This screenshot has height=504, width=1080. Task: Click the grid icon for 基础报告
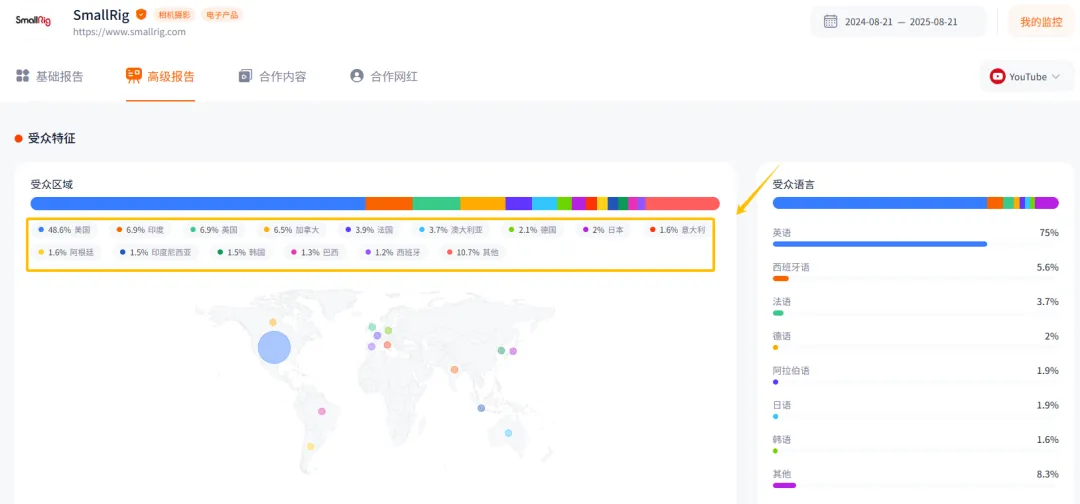[22, 76]
